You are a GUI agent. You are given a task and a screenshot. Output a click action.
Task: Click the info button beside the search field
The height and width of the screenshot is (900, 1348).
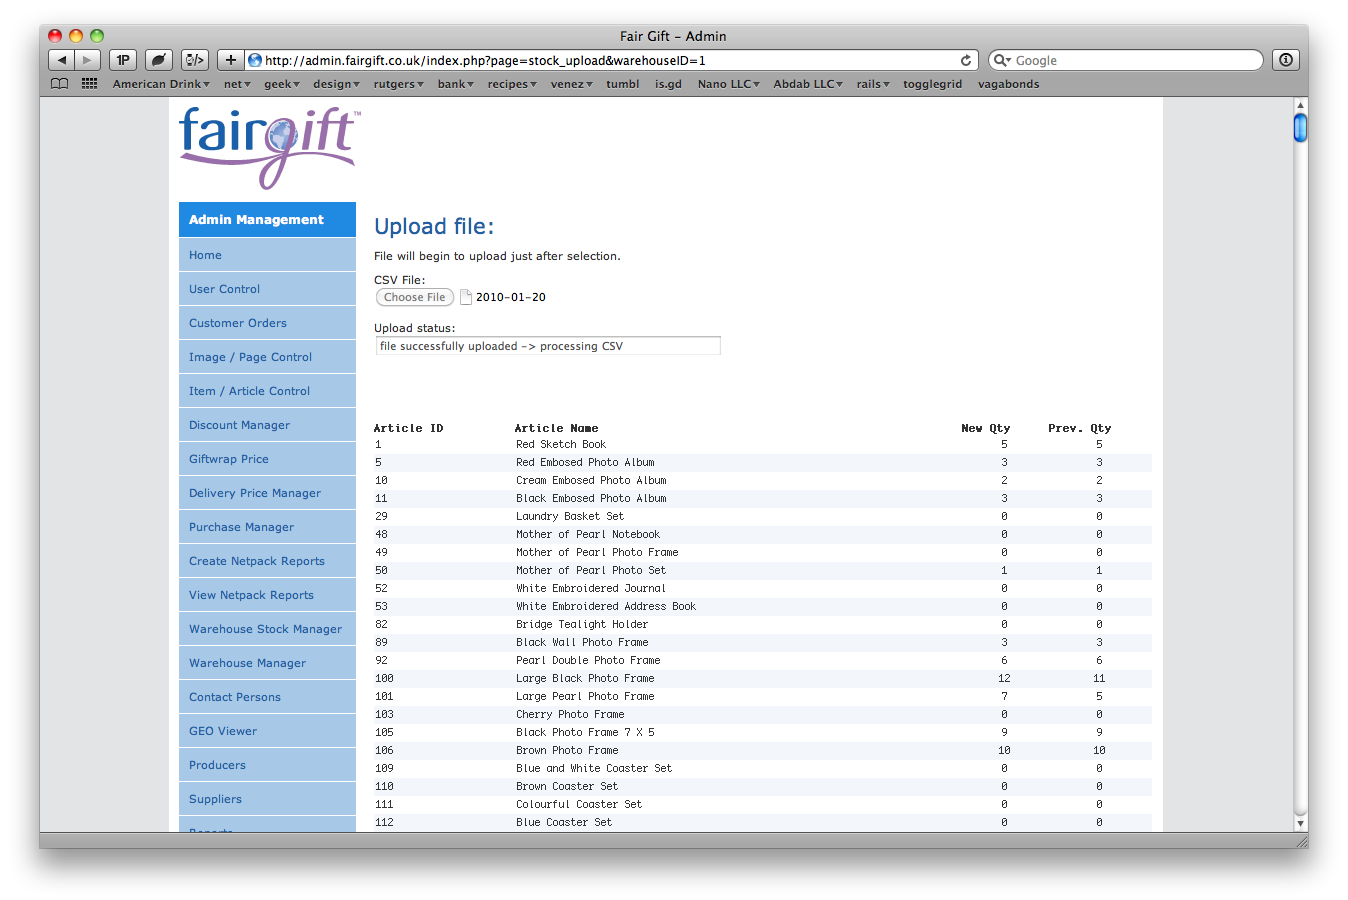tap(1286, 60)
